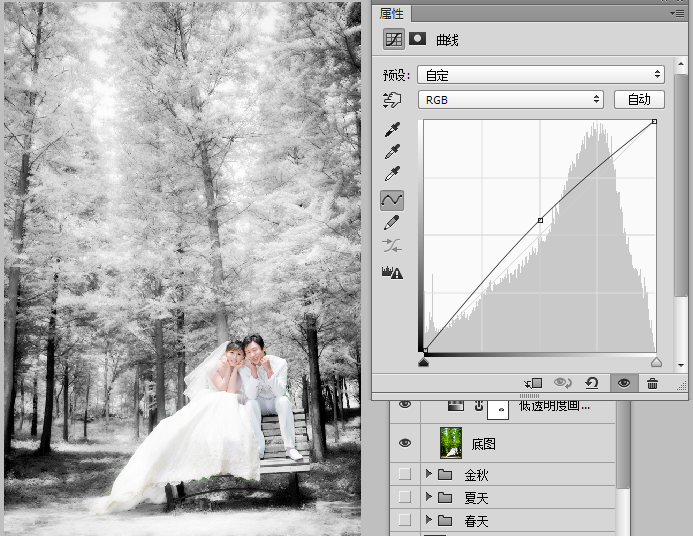Switch to the 属性 tab

coord(392,14)
